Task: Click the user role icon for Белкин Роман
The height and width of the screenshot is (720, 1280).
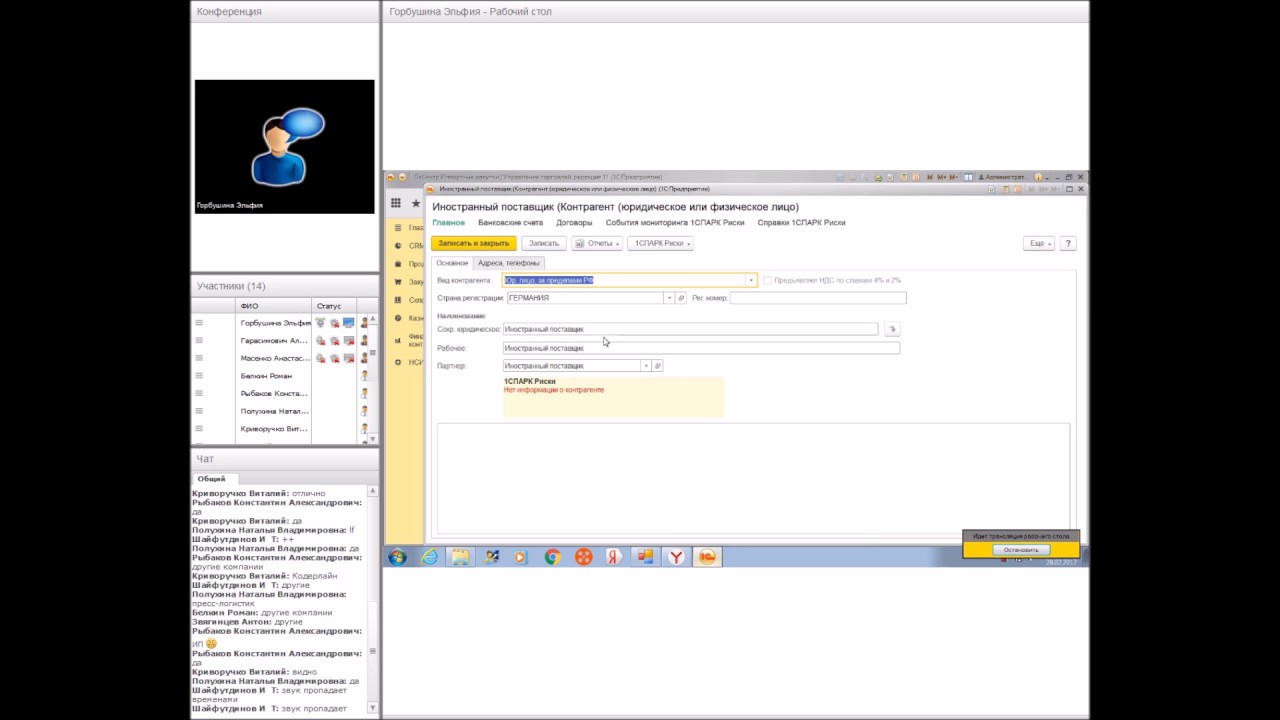Action: (x=364, y=376)
